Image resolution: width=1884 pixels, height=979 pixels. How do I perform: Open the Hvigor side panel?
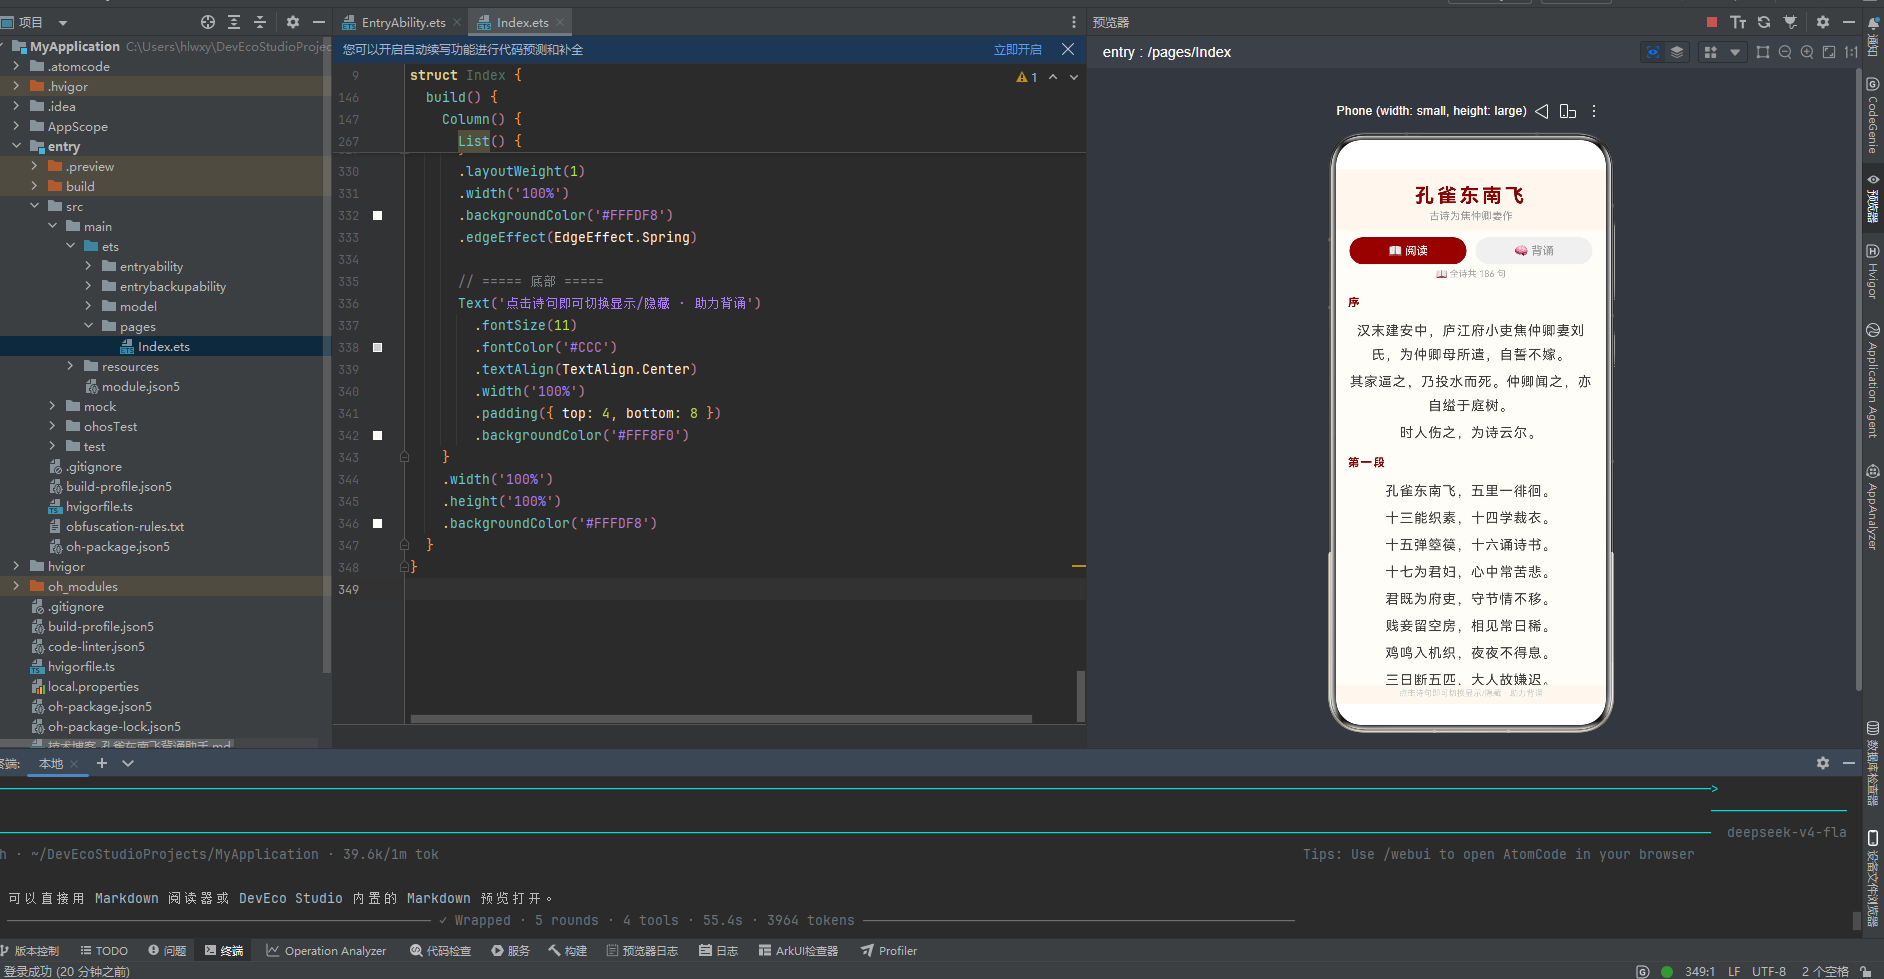point(1873,271)
